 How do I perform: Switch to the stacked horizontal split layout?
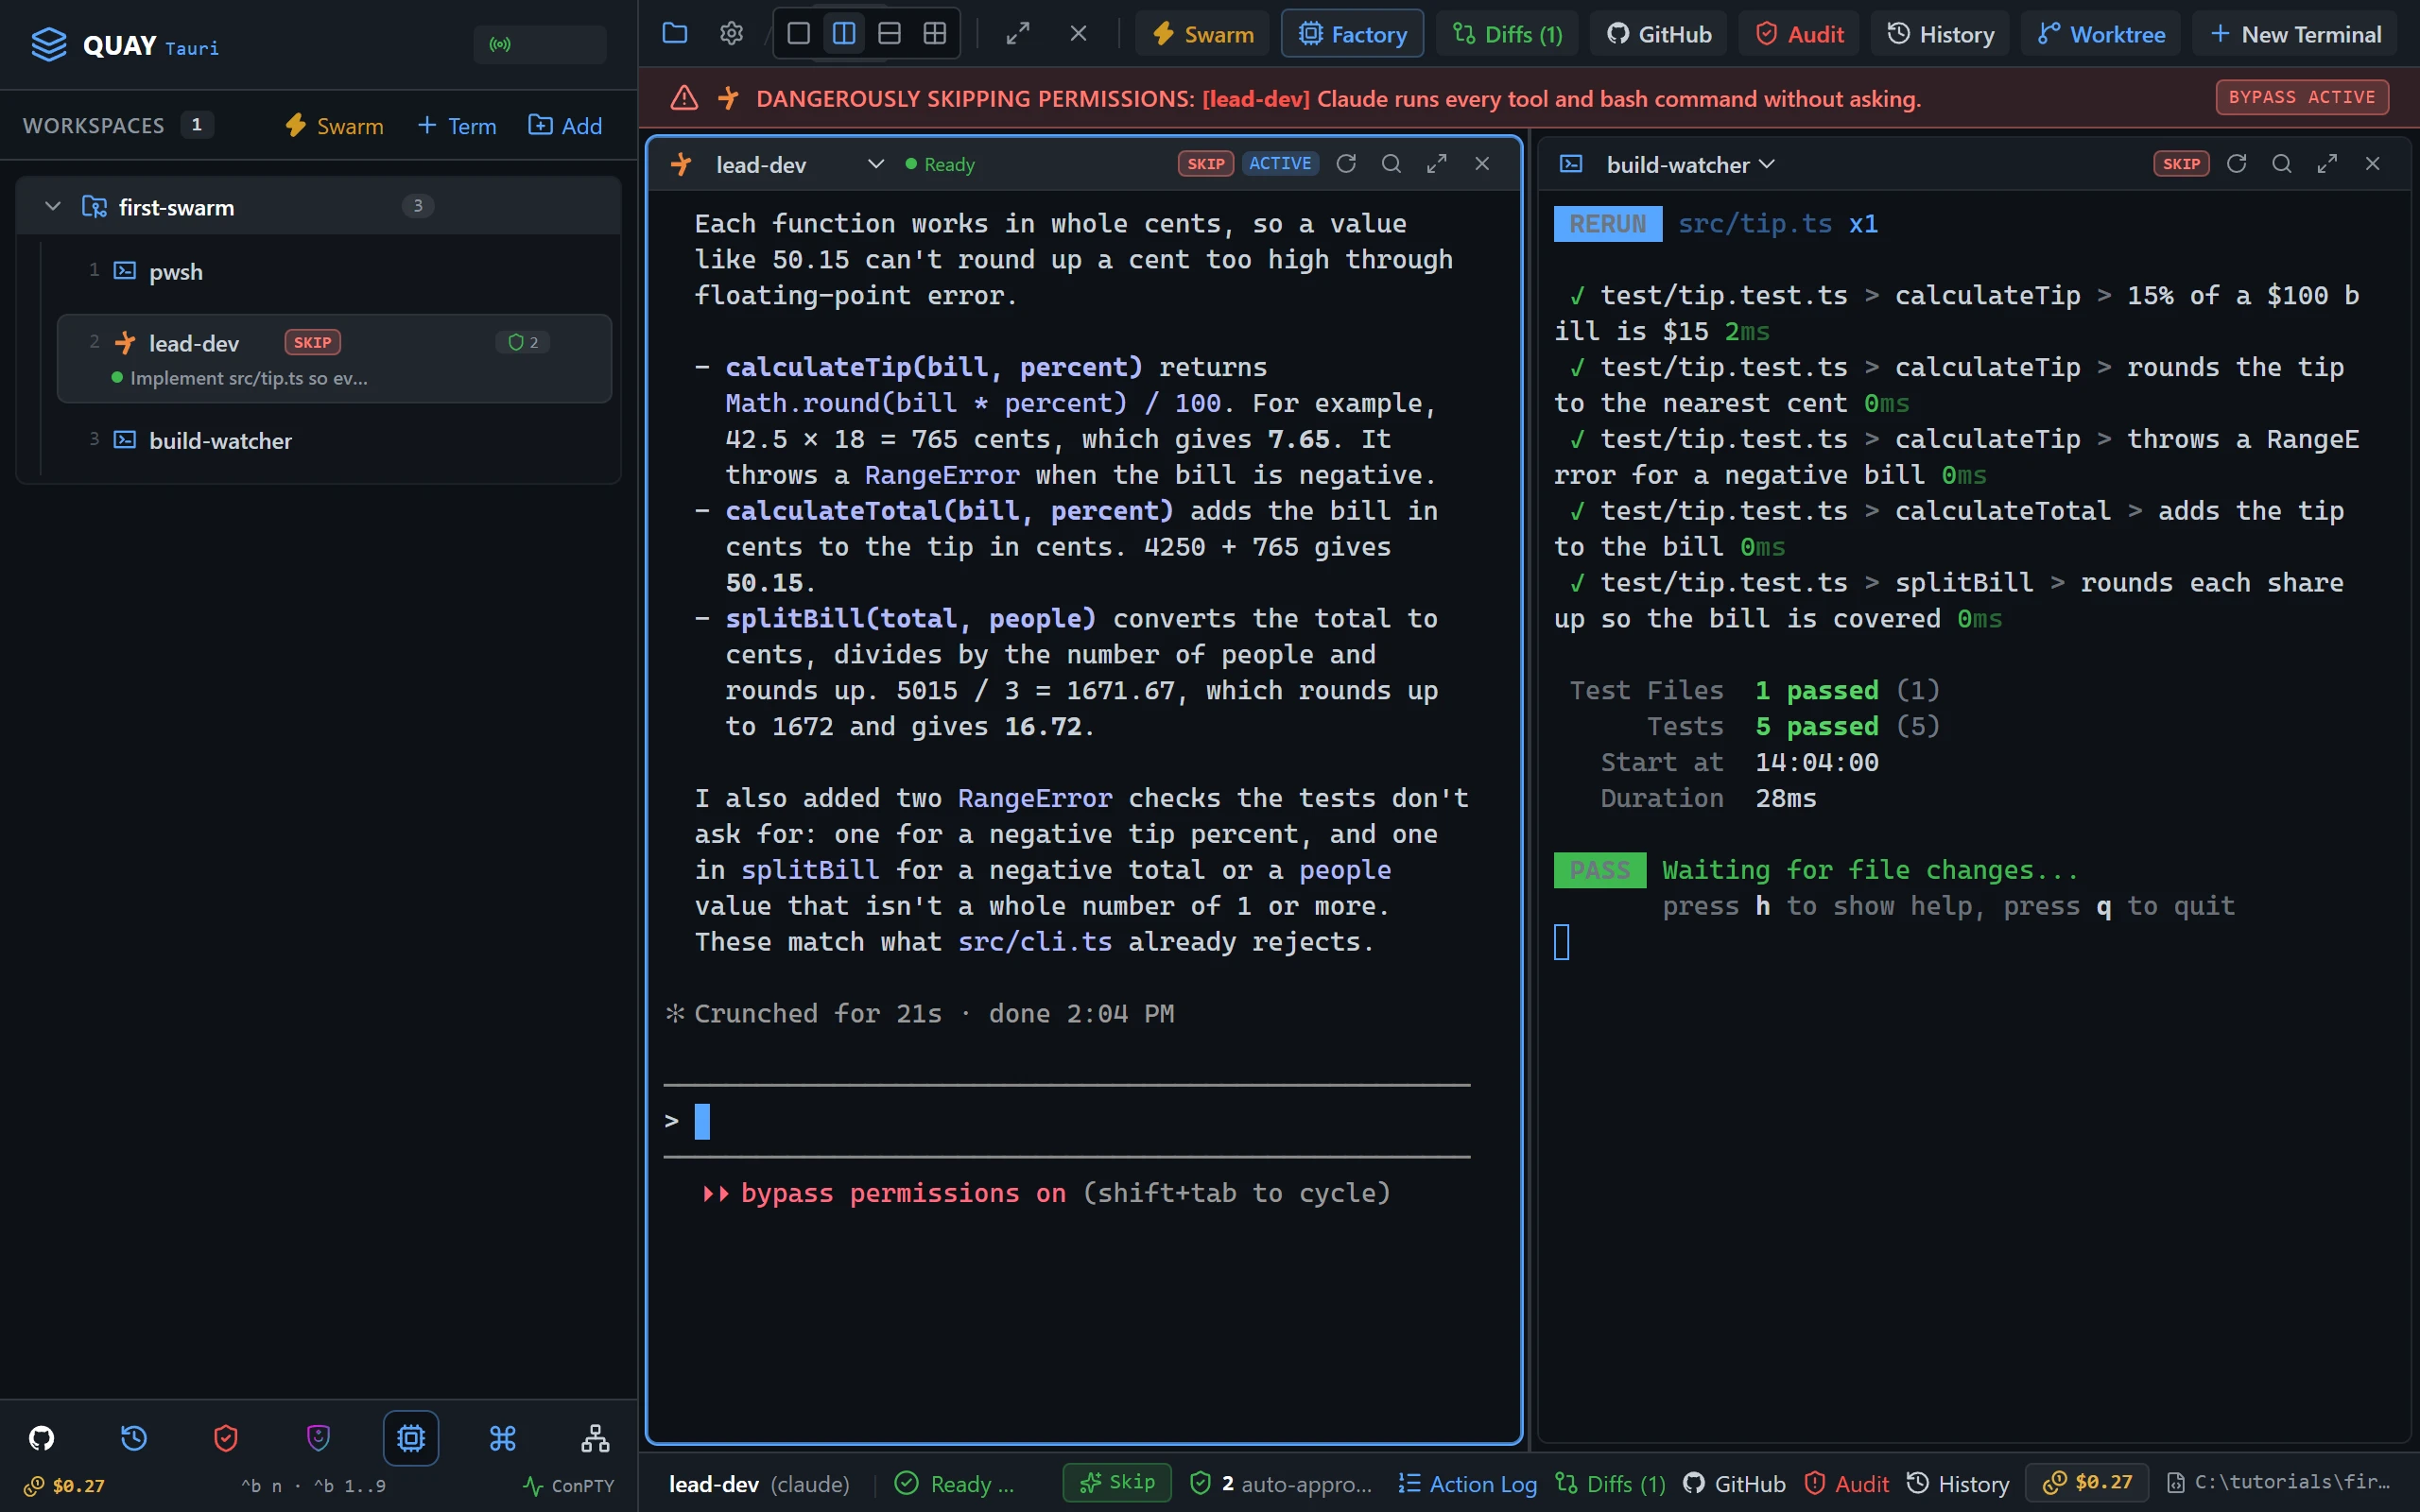(889, 34)
